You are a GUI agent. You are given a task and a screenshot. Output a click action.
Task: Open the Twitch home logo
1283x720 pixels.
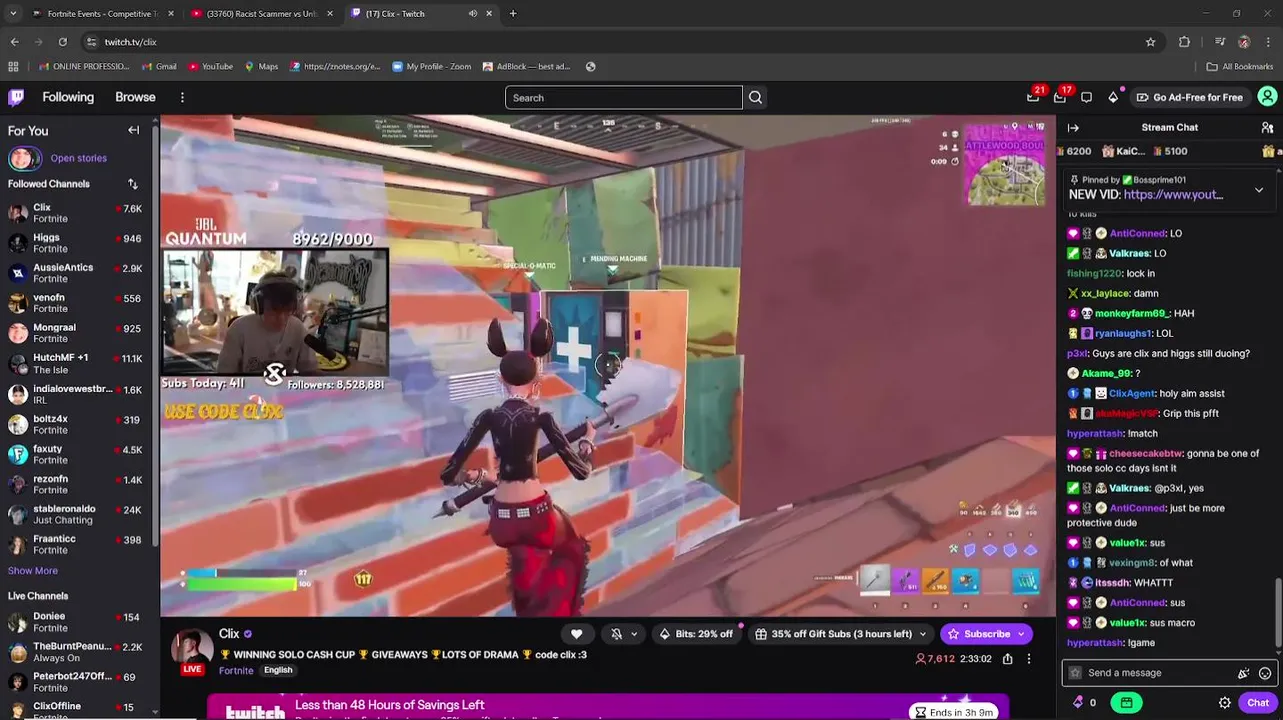[x=16, y=97]
